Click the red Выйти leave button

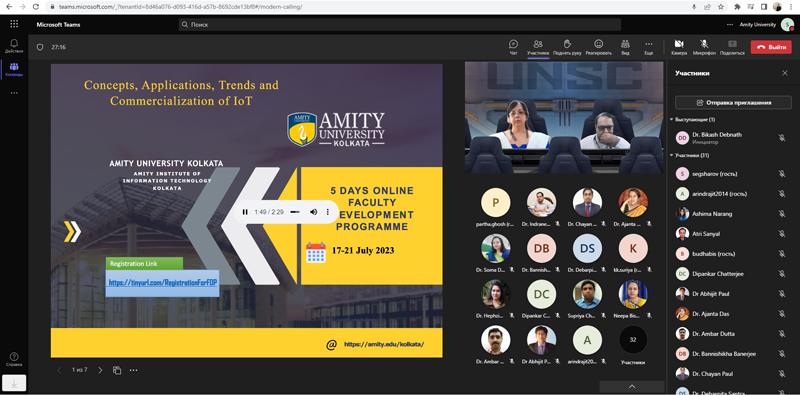coord(771,47)
